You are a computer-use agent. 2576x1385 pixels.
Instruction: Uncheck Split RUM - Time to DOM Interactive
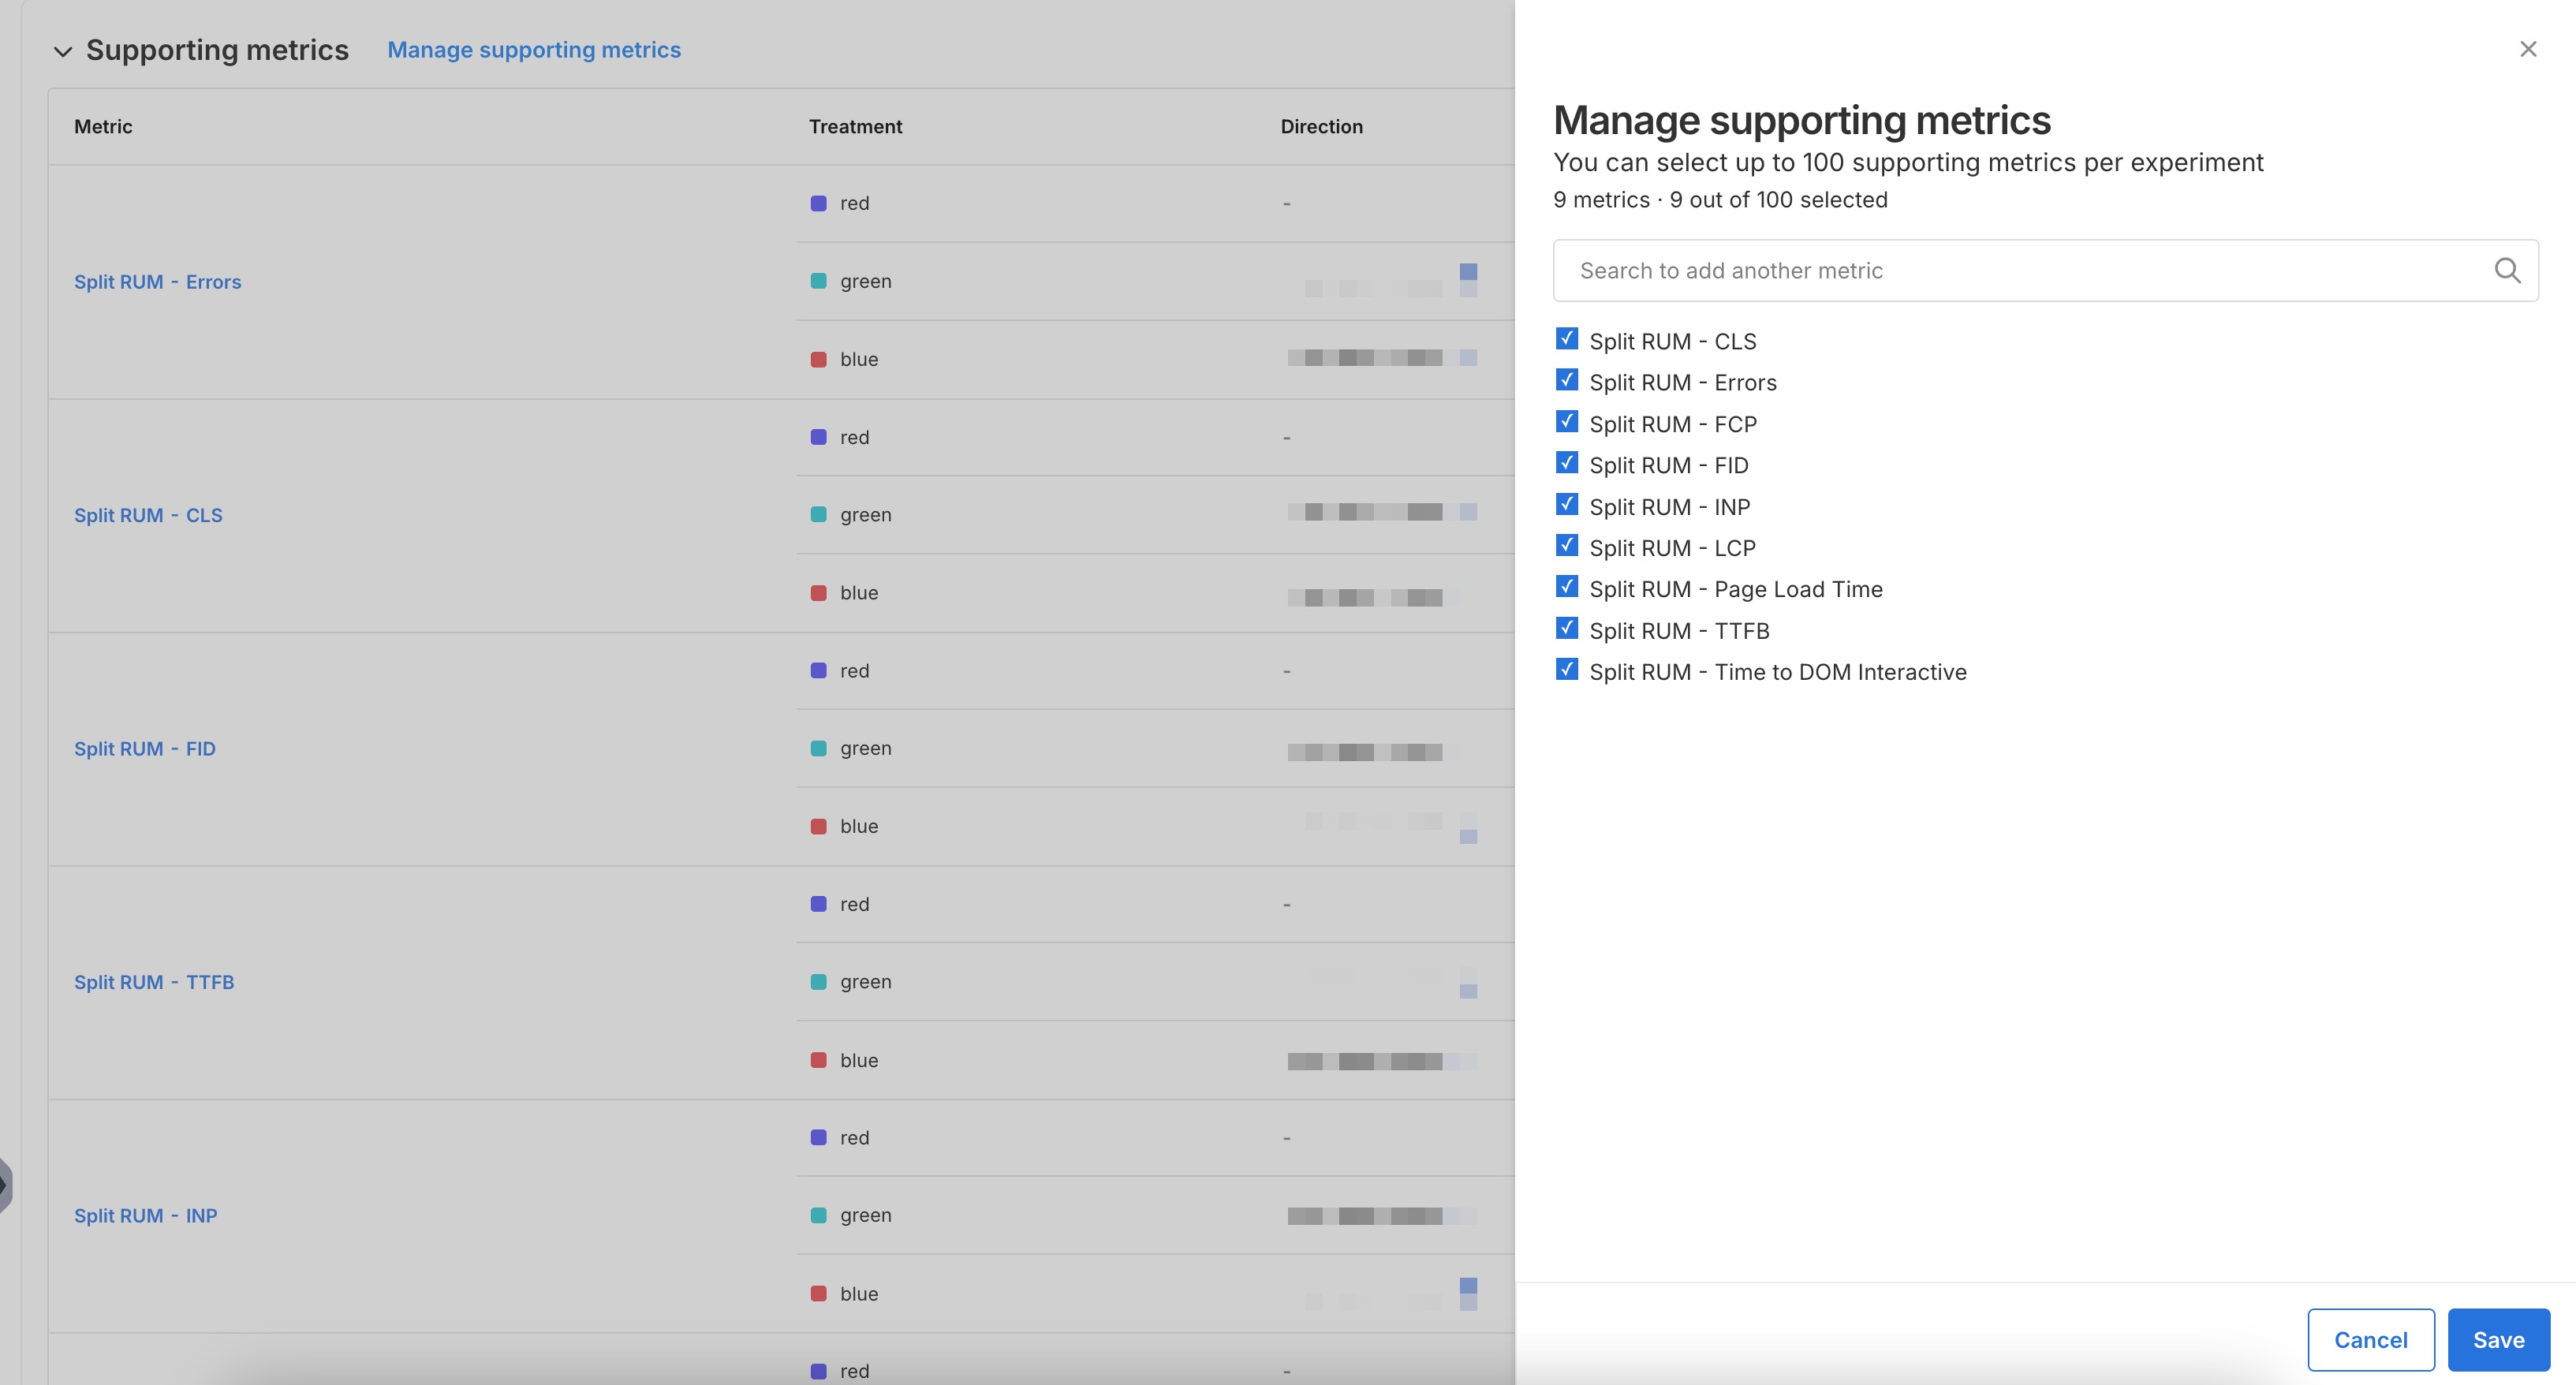[1567, 669]
